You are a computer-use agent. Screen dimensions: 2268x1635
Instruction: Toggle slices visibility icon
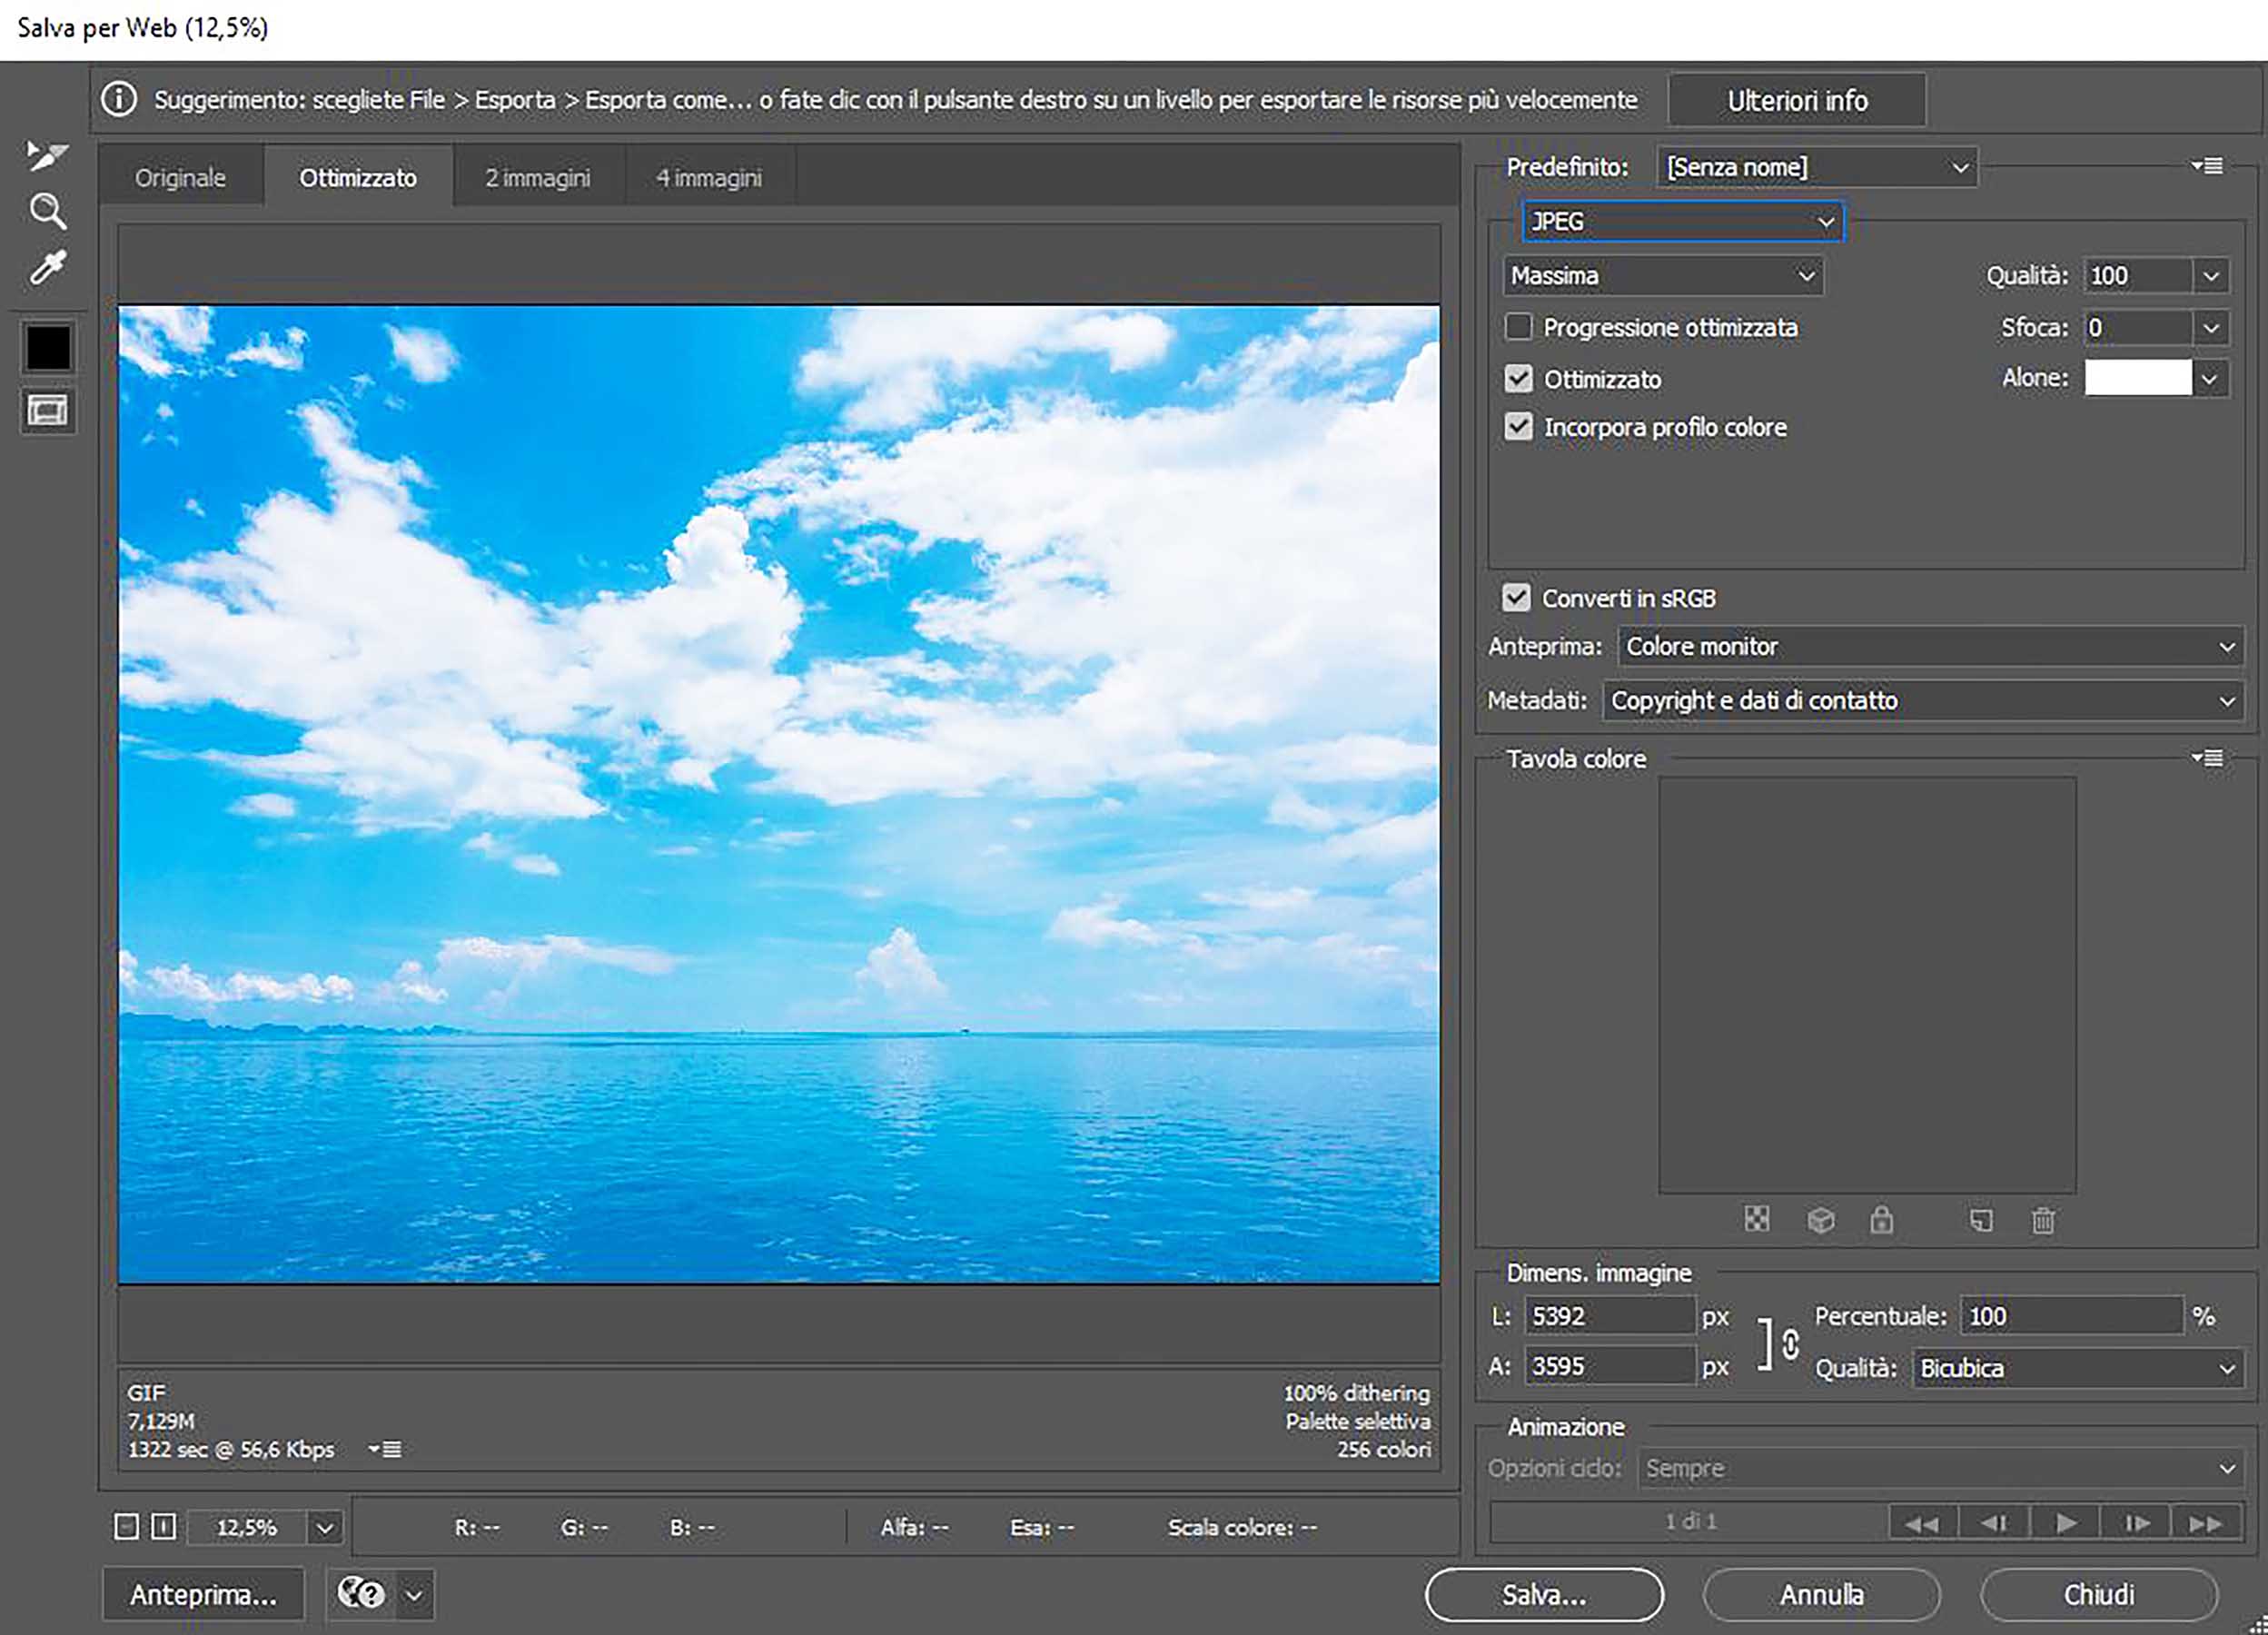coord(47,411)
